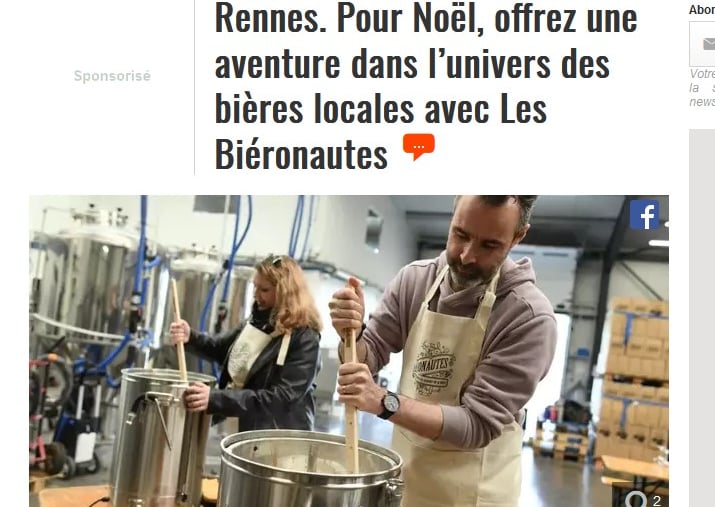Open the photo zoom magnifier icon
Screen dimensions: 715x507
click(x=637, y=500)
